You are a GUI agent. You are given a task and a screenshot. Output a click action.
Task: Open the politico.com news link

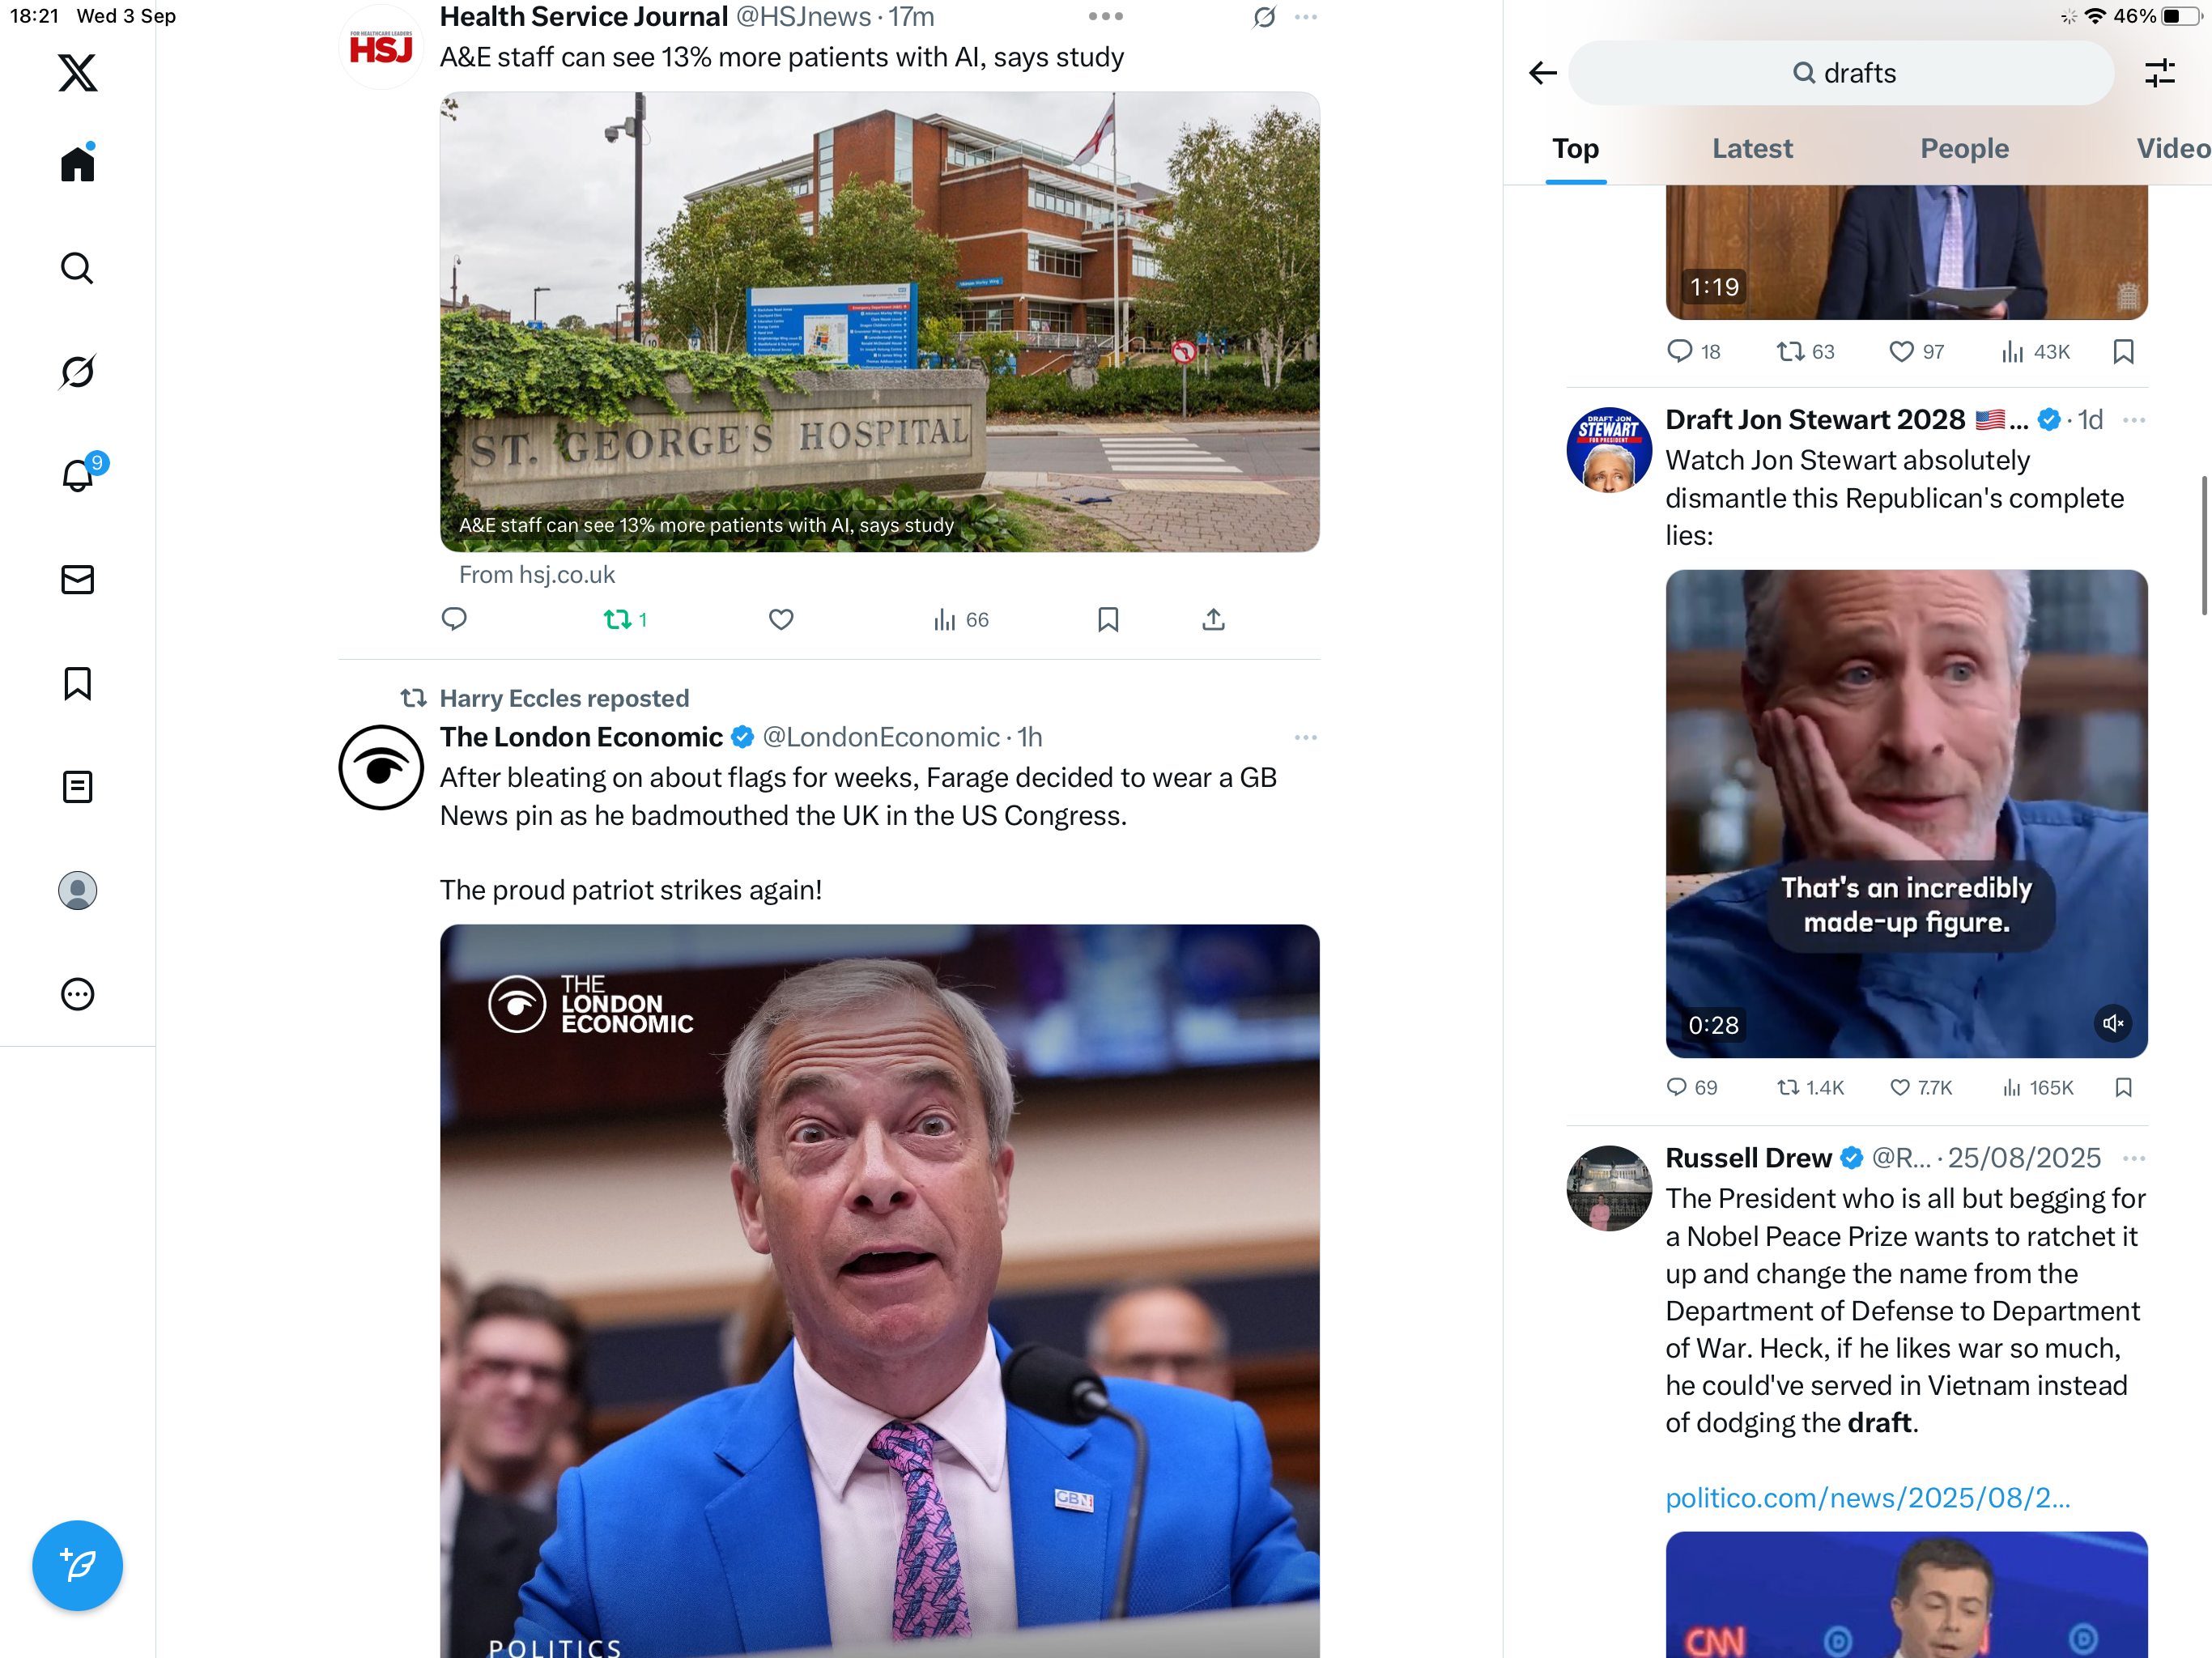(x=1867, y=1498)
